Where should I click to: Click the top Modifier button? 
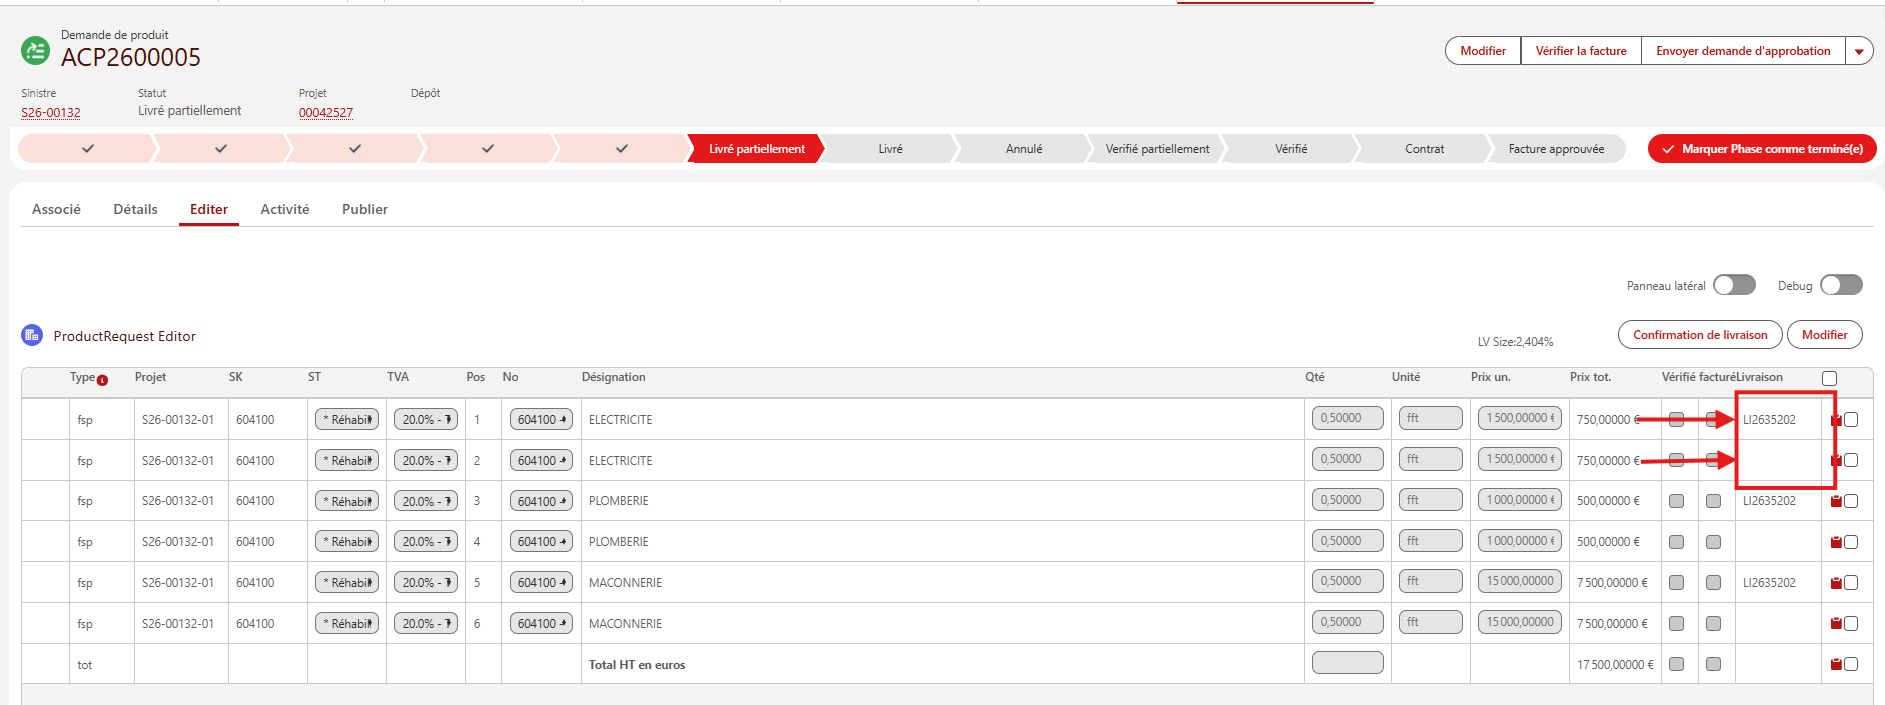click(1483, 51)
